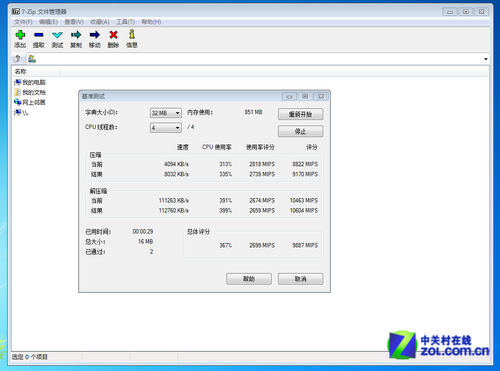The image size is (500, 371).
Task: Maximize the benchmark dialog window
Action: (x=305, y=96)
